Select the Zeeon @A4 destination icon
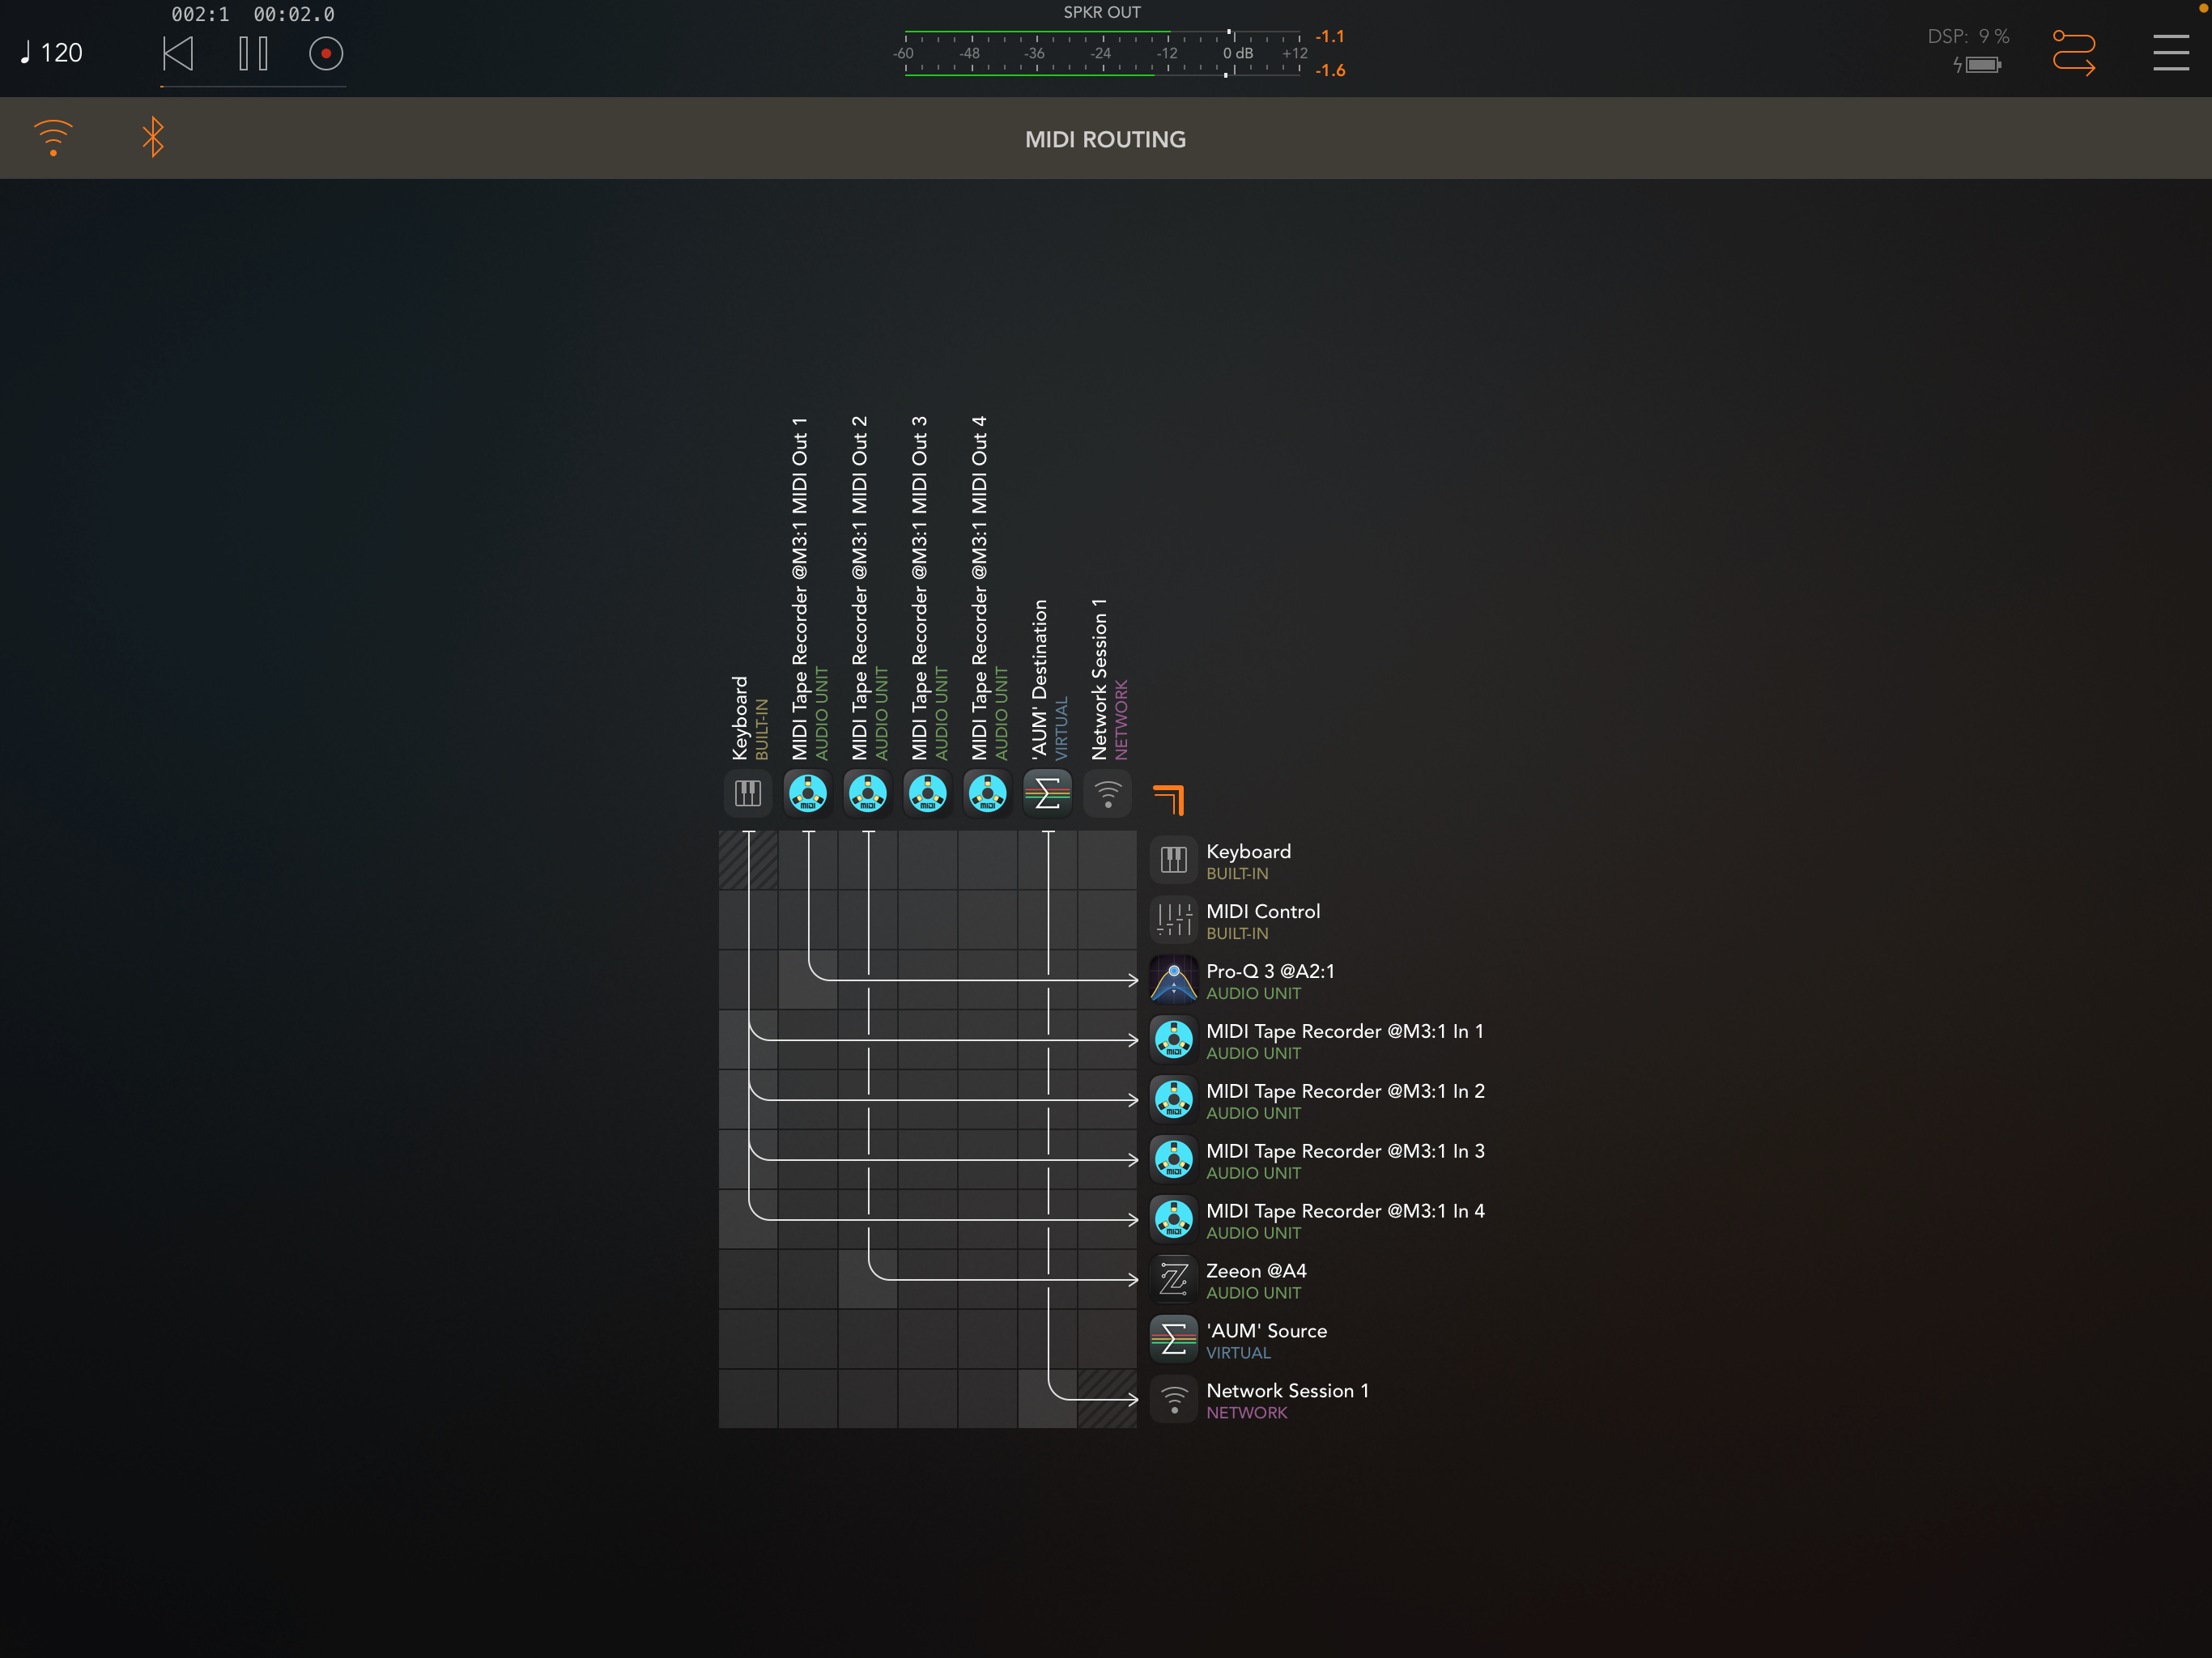This screenshot has height=1658, width=2212. click(x=1173, y=1280)
